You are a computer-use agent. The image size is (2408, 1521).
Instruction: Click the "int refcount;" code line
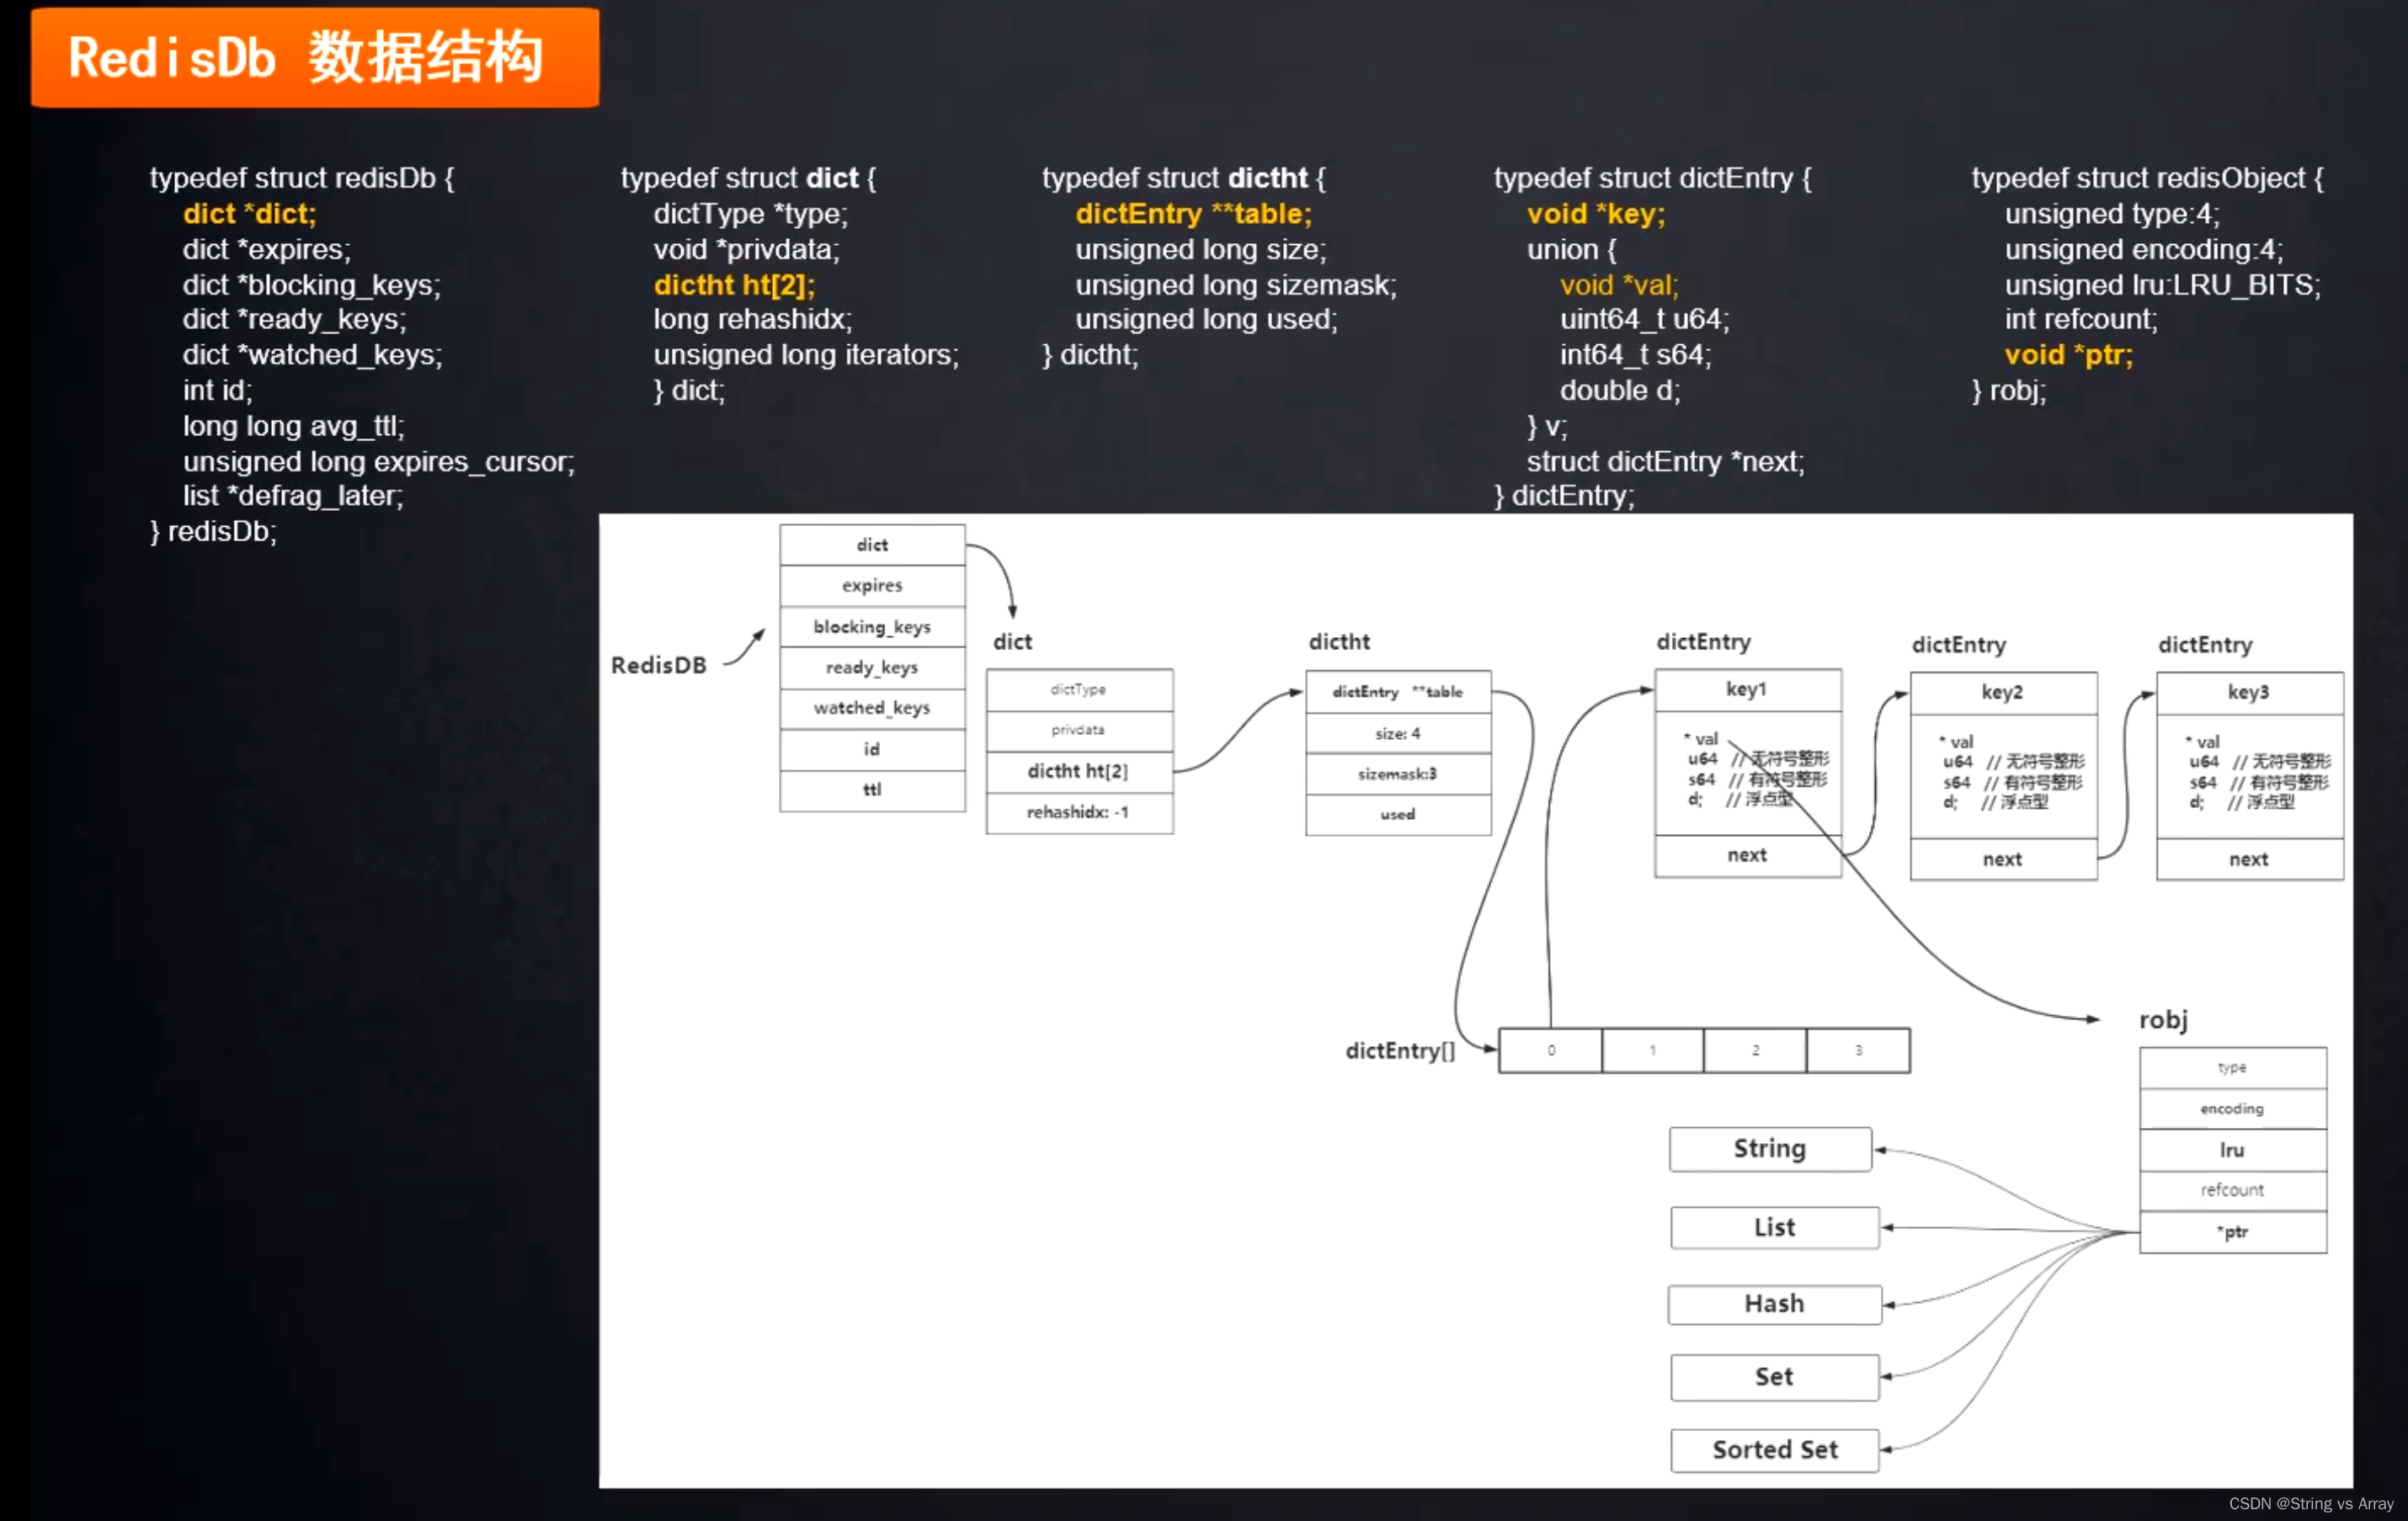[x=2081, y=319]
